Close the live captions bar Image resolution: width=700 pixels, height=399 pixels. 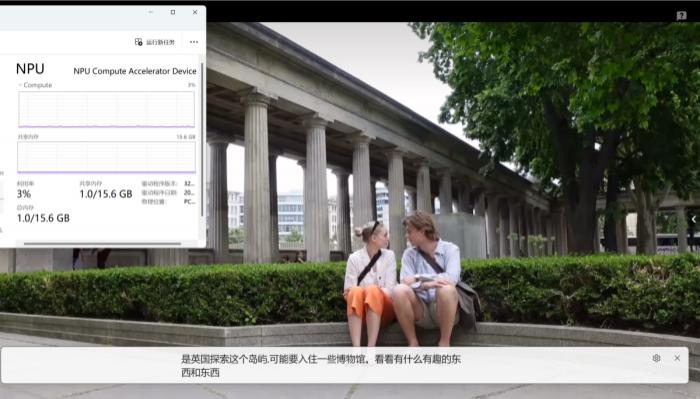pos(677,358)
